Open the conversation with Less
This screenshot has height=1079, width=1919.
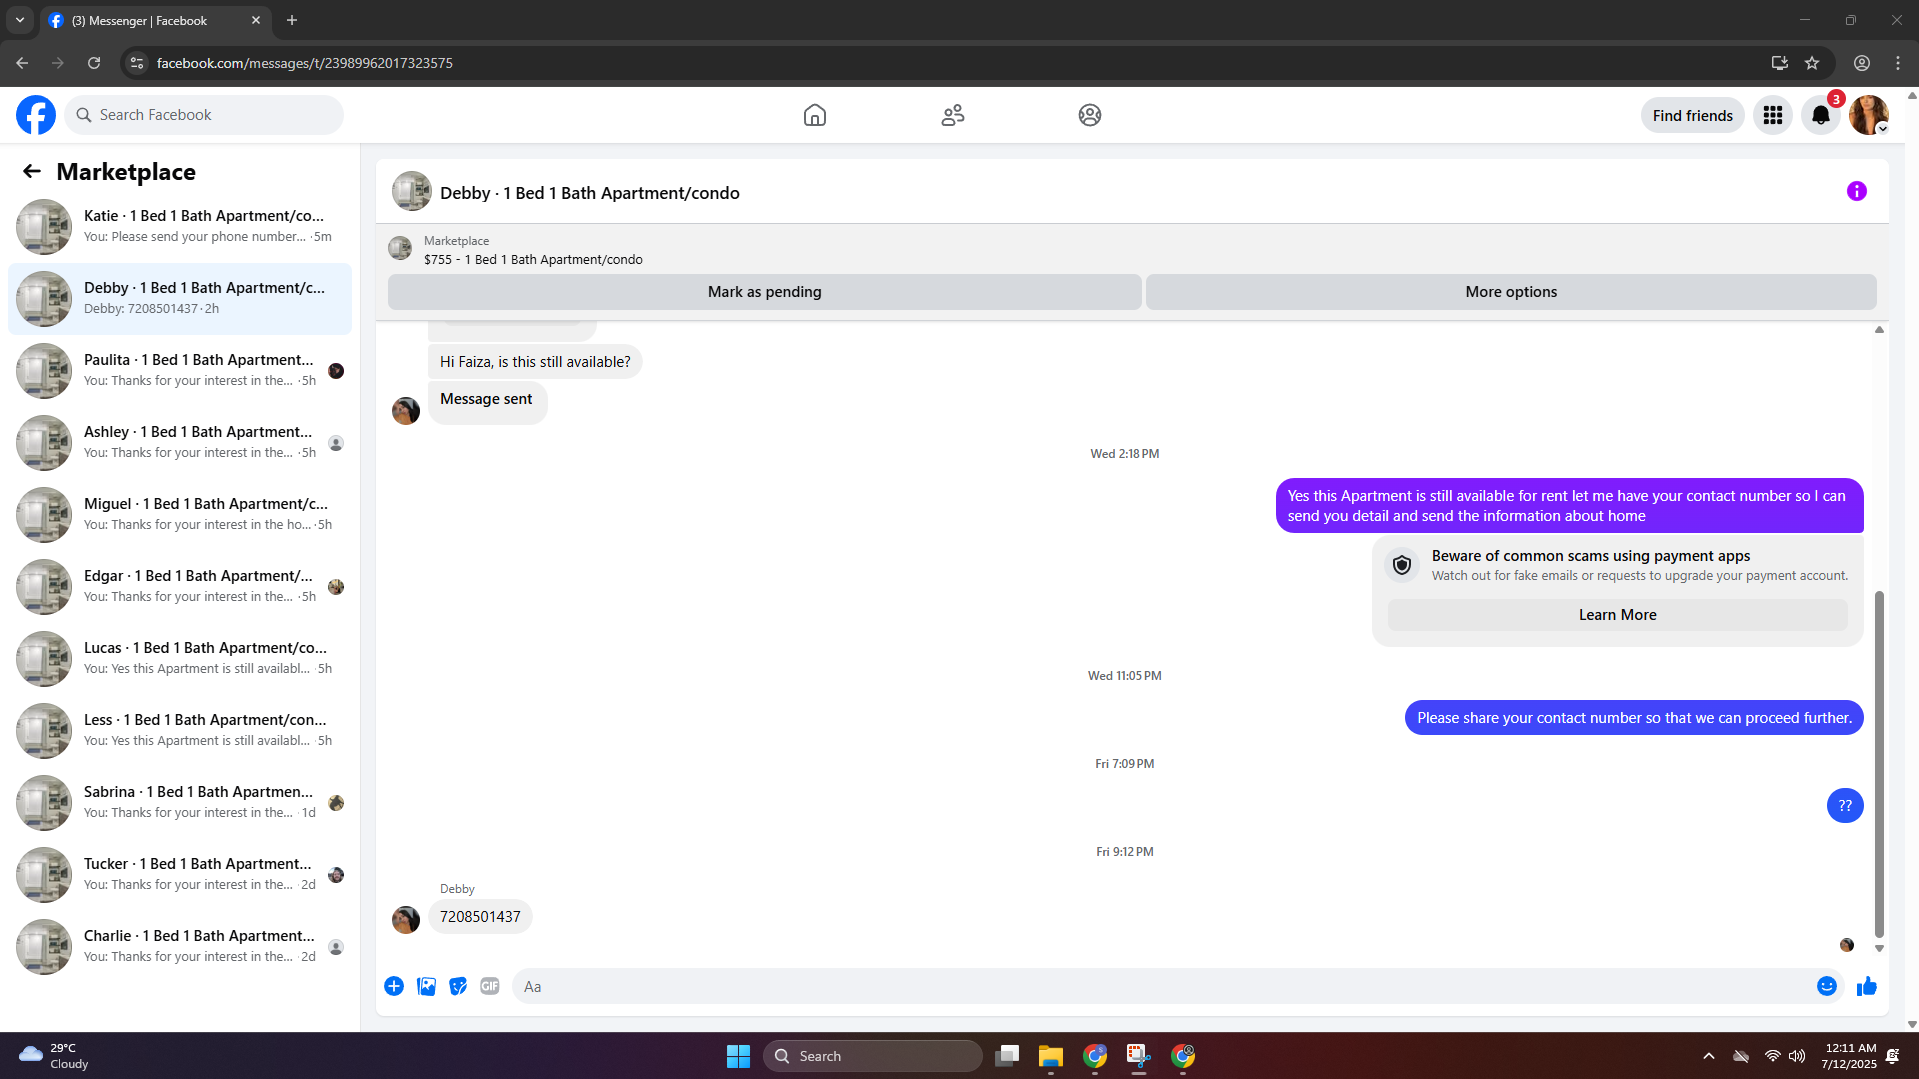pyautogui.click(x=180, y=730)
